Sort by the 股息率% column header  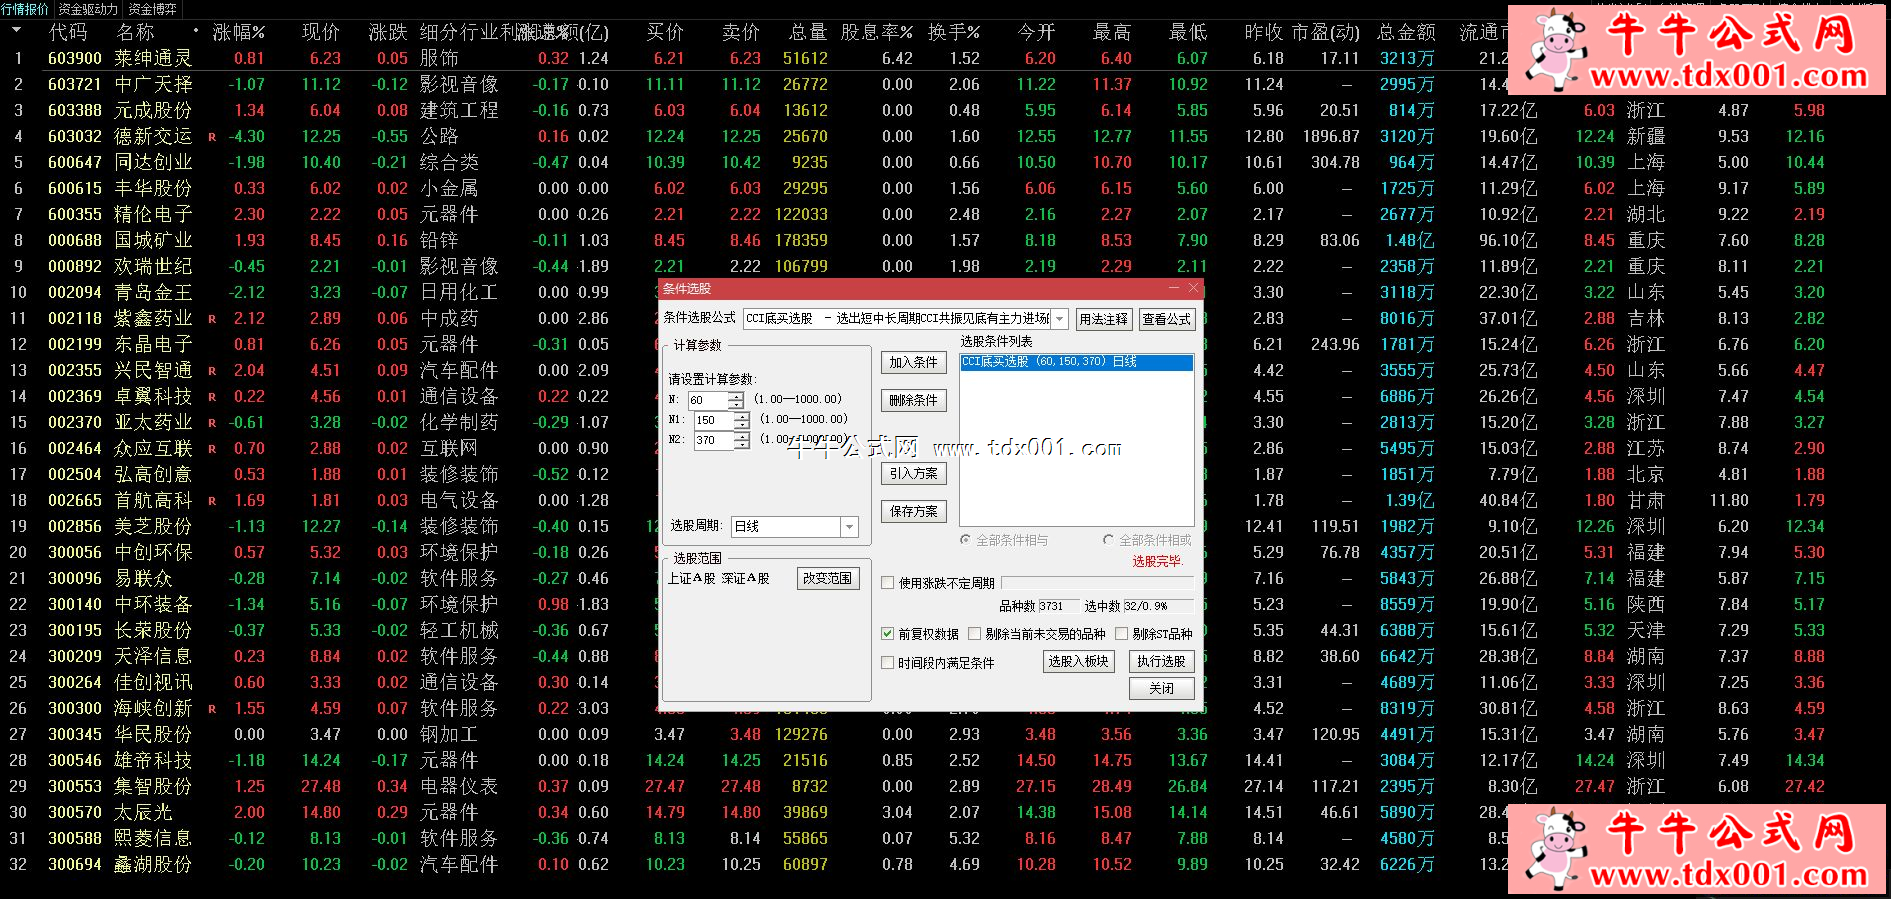pyautogui.click(x=877, y=32)
